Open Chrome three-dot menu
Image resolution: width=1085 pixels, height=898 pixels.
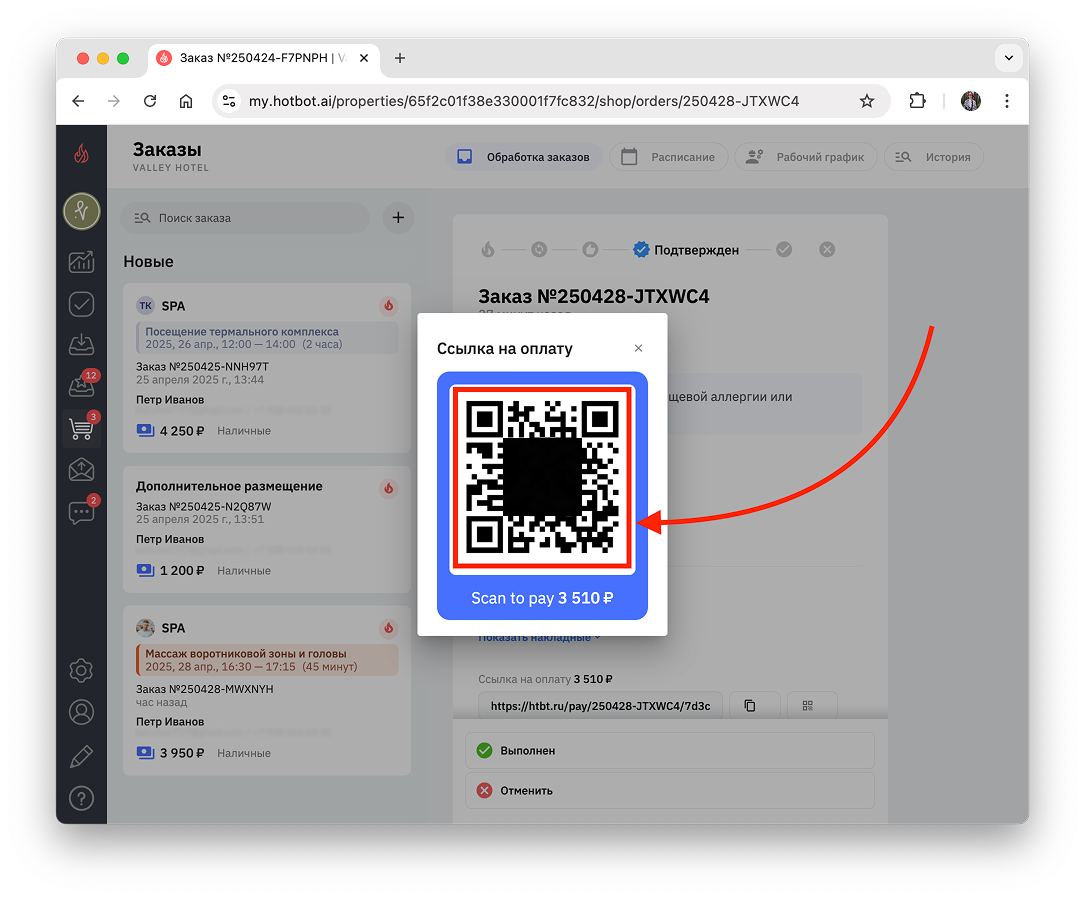pyautogui.click(x=1007, y=101)
